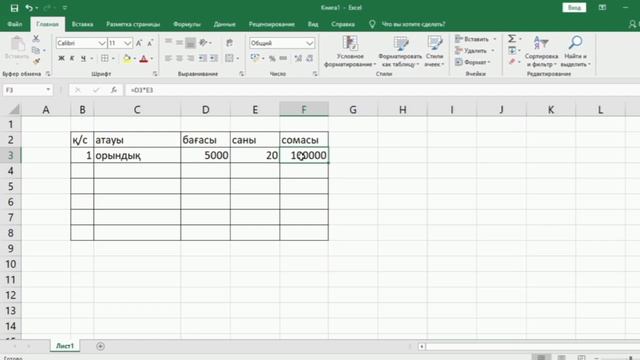Click the Merge and Center icon

[229, 58]
